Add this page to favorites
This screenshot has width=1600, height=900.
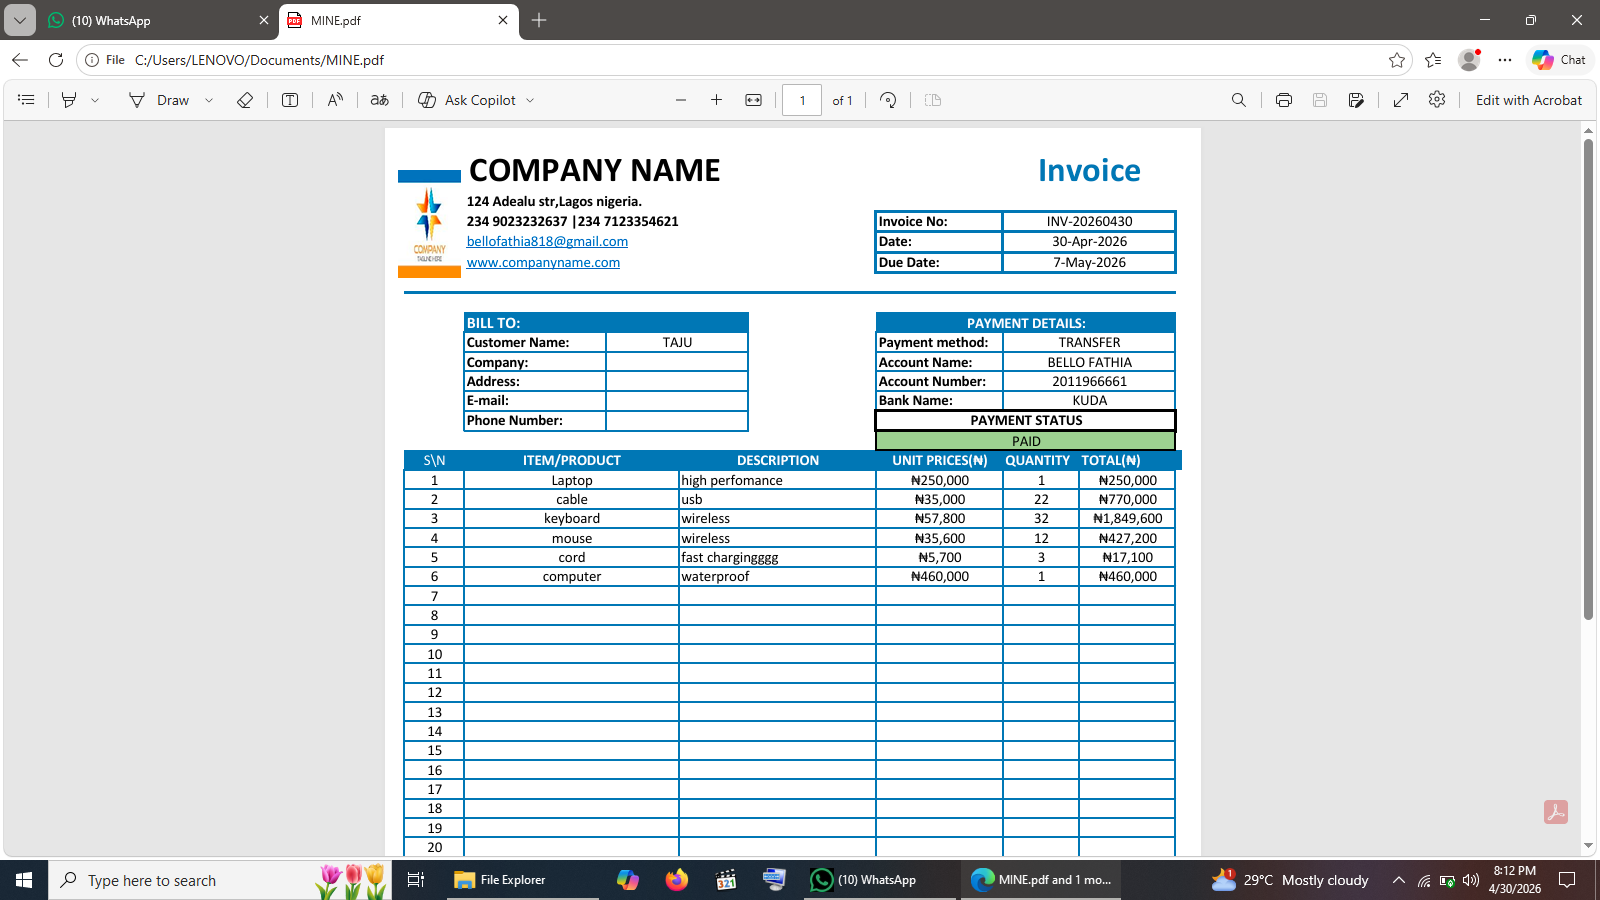click(x=1397, y=60)
